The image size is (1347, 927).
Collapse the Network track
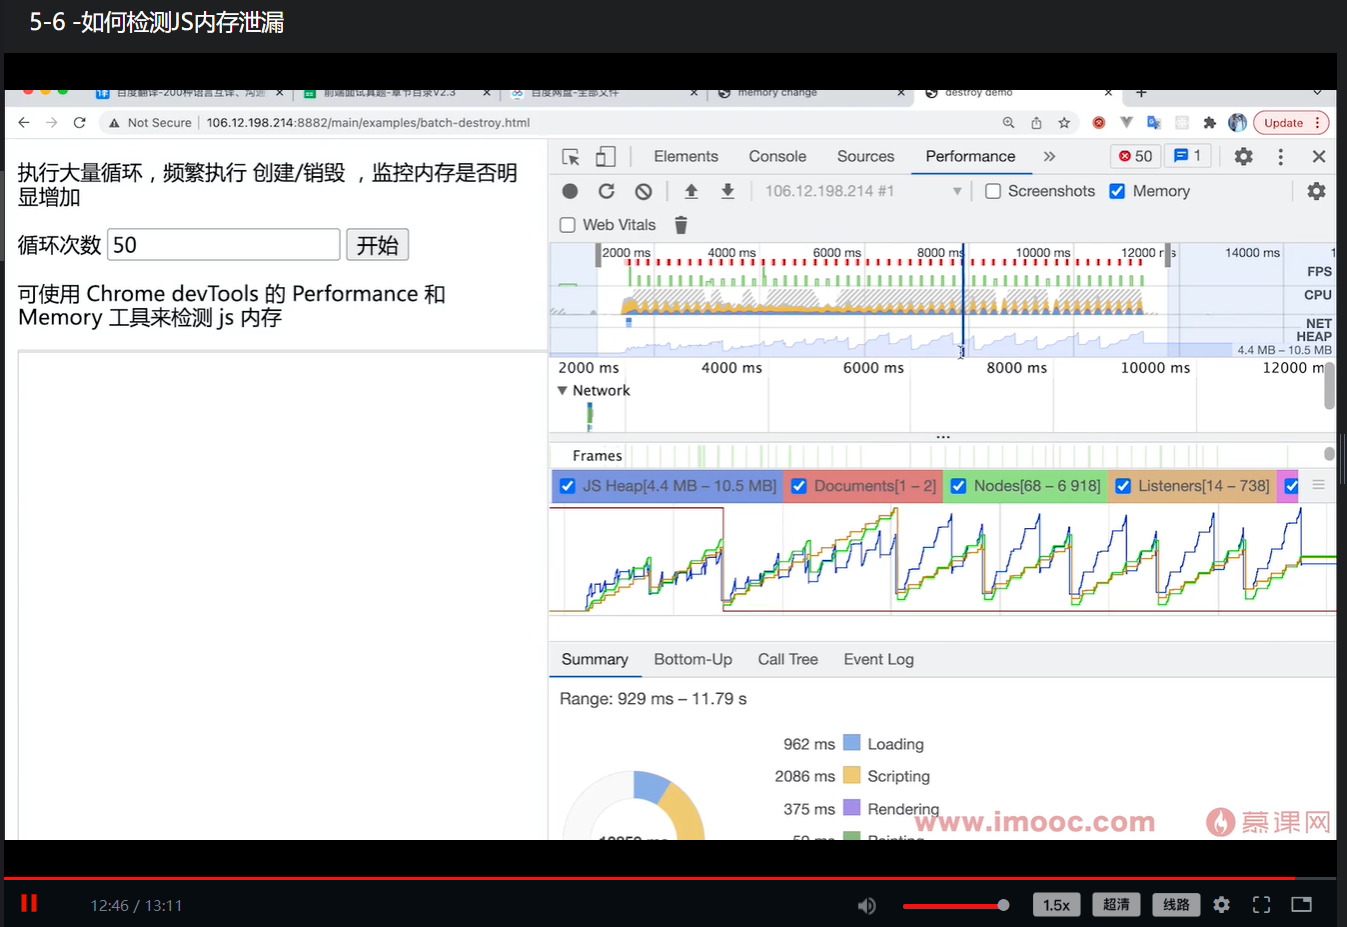(x=563, y=391)
